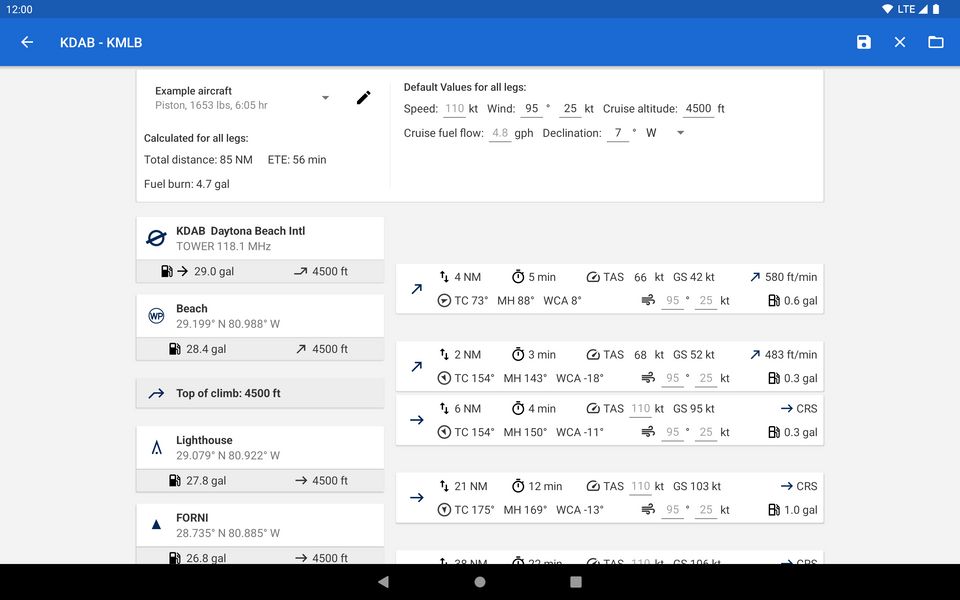Tap compass icon beside TC 73°
Viewport: 960px width, 600px height.
[444, 301]
